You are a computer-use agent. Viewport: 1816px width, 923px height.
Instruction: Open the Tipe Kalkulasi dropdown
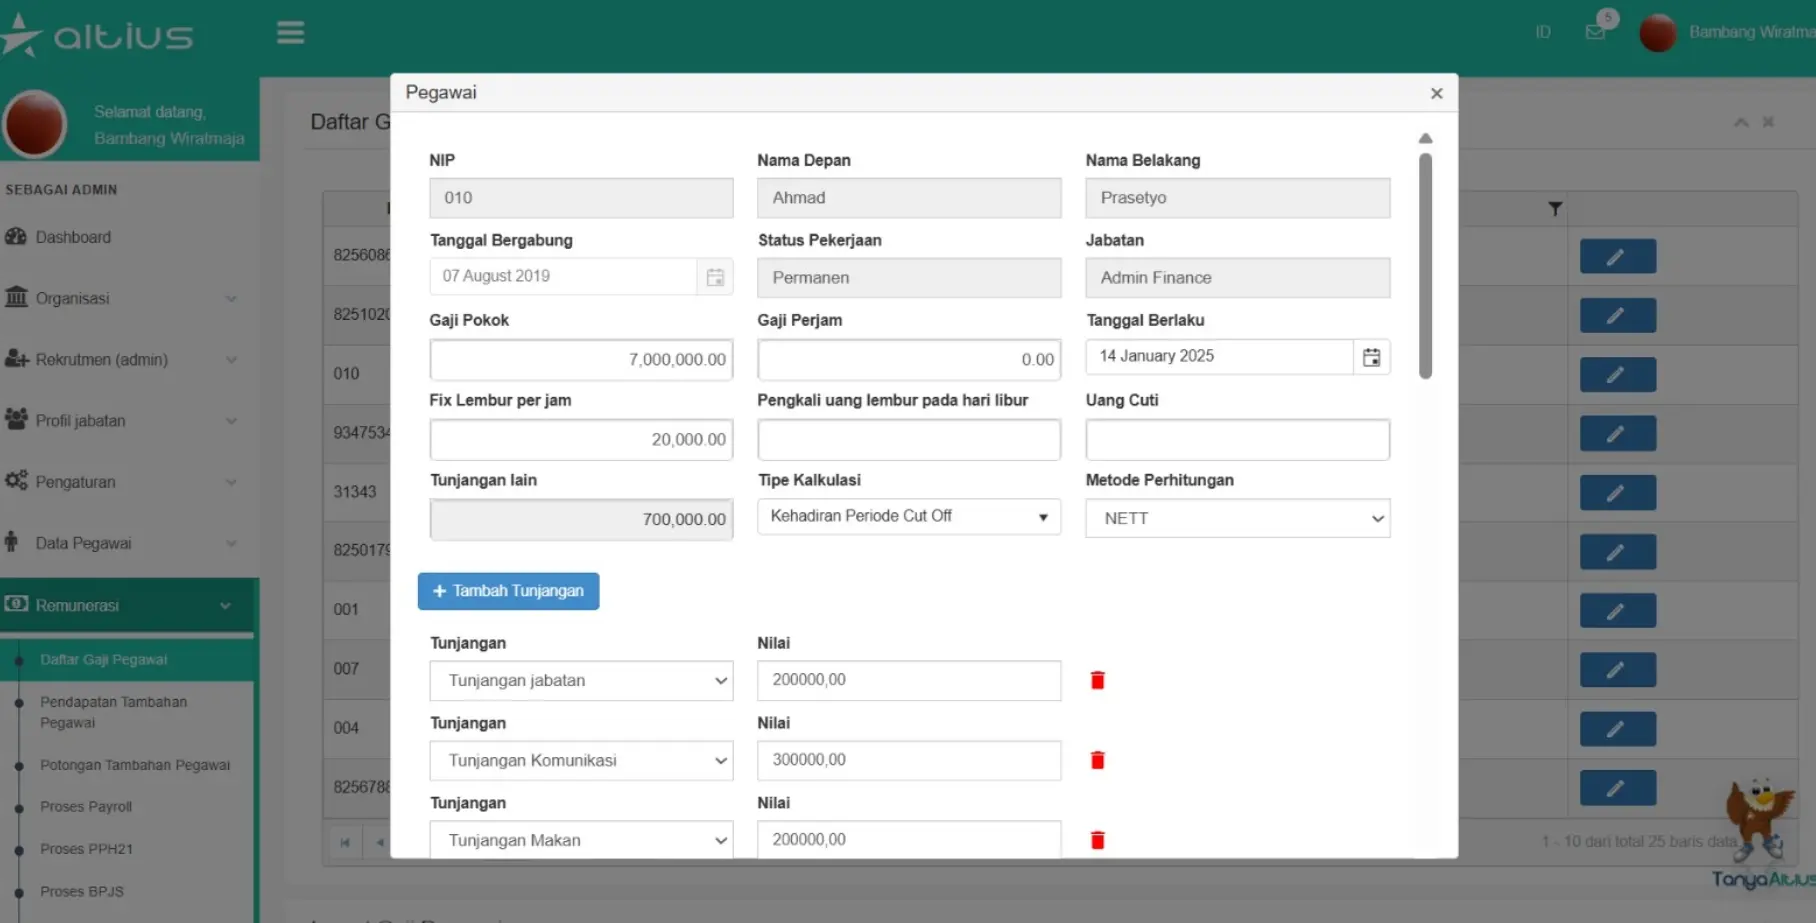coord(908,517)
